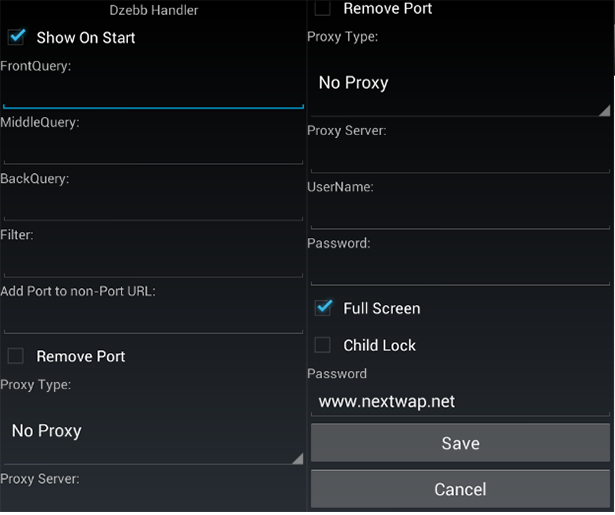615x515 pixels.
Task: Focus the Add Port to non-Port URL field
Action: (152, 319)
